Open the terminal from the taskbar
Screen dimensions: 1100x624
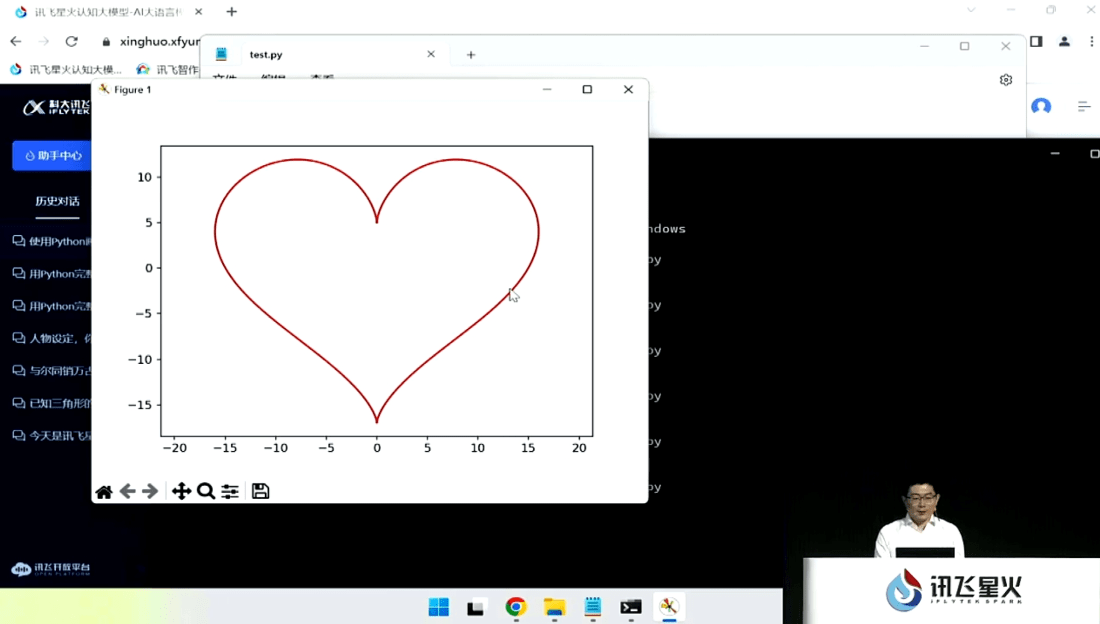630,607
